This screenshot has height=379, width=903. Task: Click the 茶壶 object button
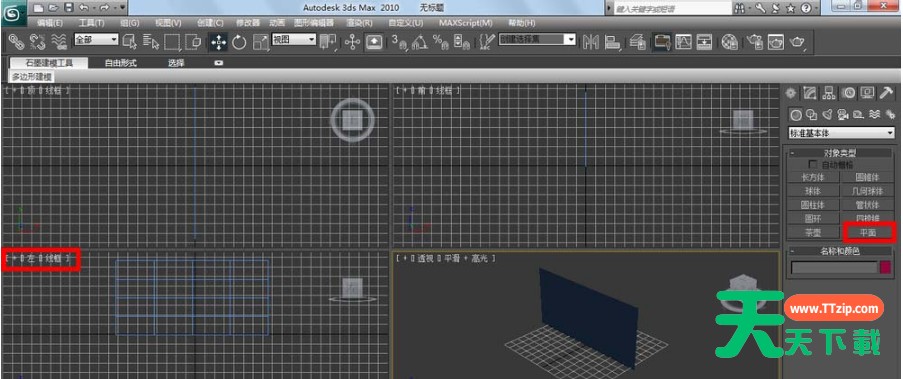[x=812, y=233]
